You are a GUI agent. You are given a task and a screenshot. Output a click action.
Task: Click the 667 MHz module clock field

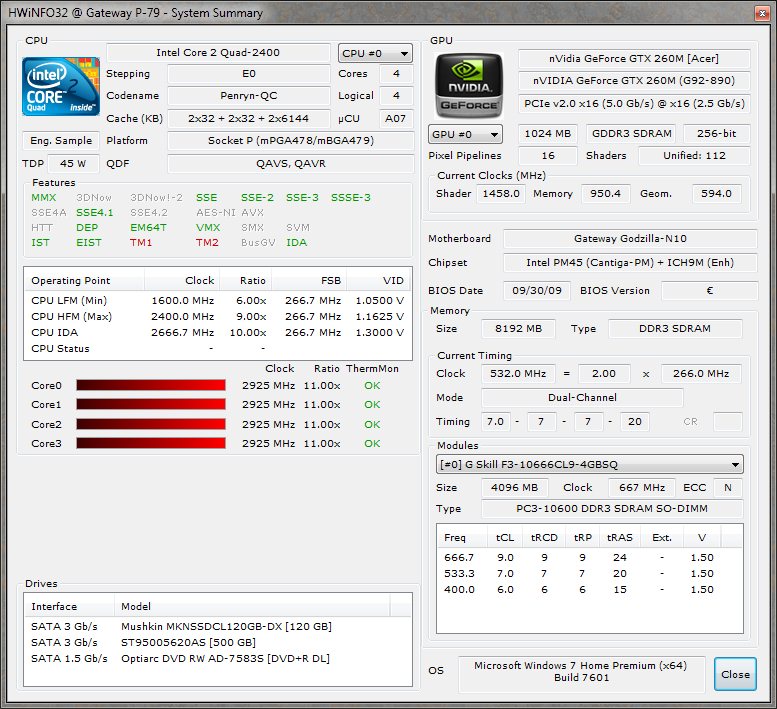[x=642, y=488]
